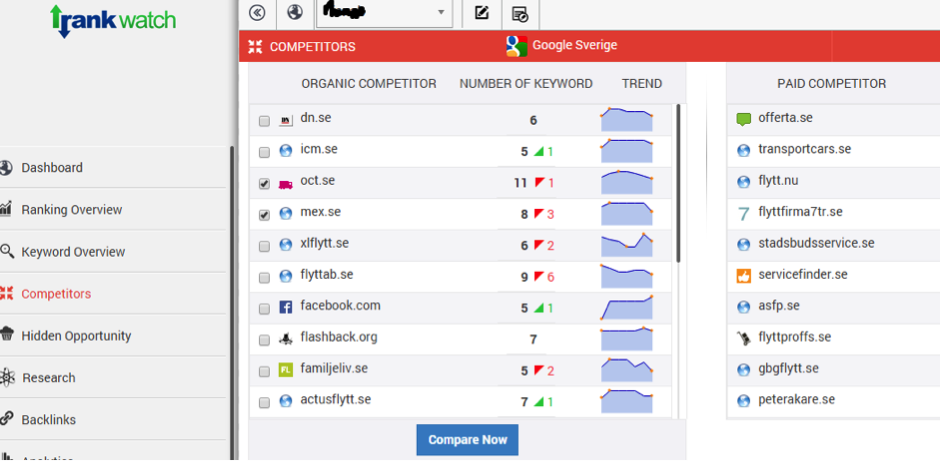Click the Facebook icon beside facebook.com
941x461 pixels.
(x=286, y=307)
